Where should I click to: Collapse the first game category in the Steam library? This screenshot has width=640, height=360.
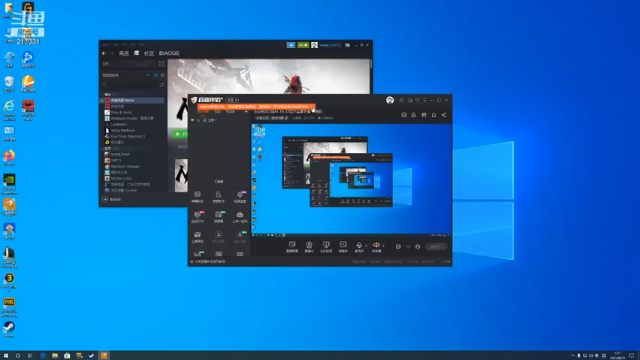click(x=102, y=94)
